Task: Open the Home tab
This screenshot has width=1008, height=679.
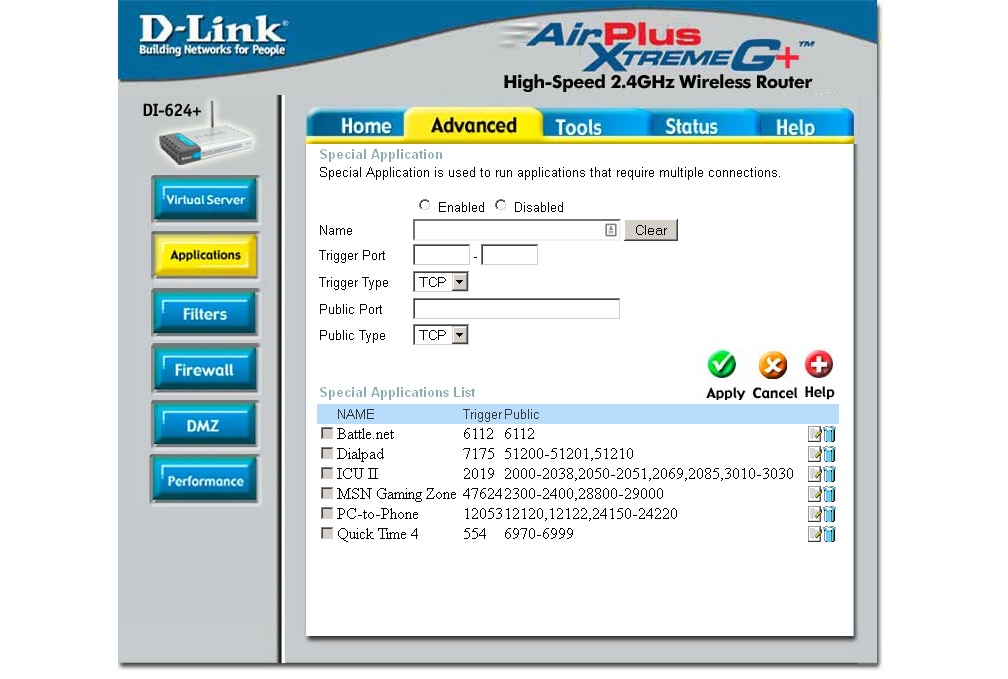Action: (x=357, y=124)
